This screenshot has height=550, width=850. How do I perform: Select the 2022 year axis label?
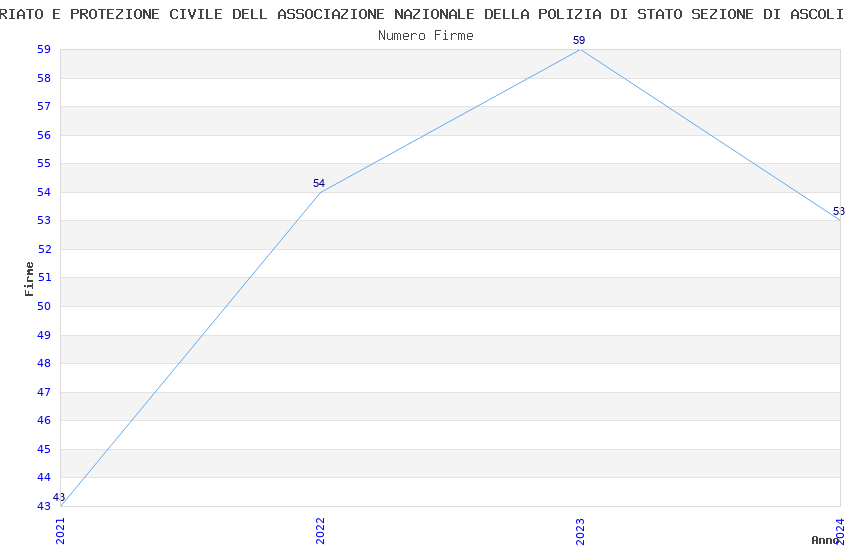tap(320, 530)
